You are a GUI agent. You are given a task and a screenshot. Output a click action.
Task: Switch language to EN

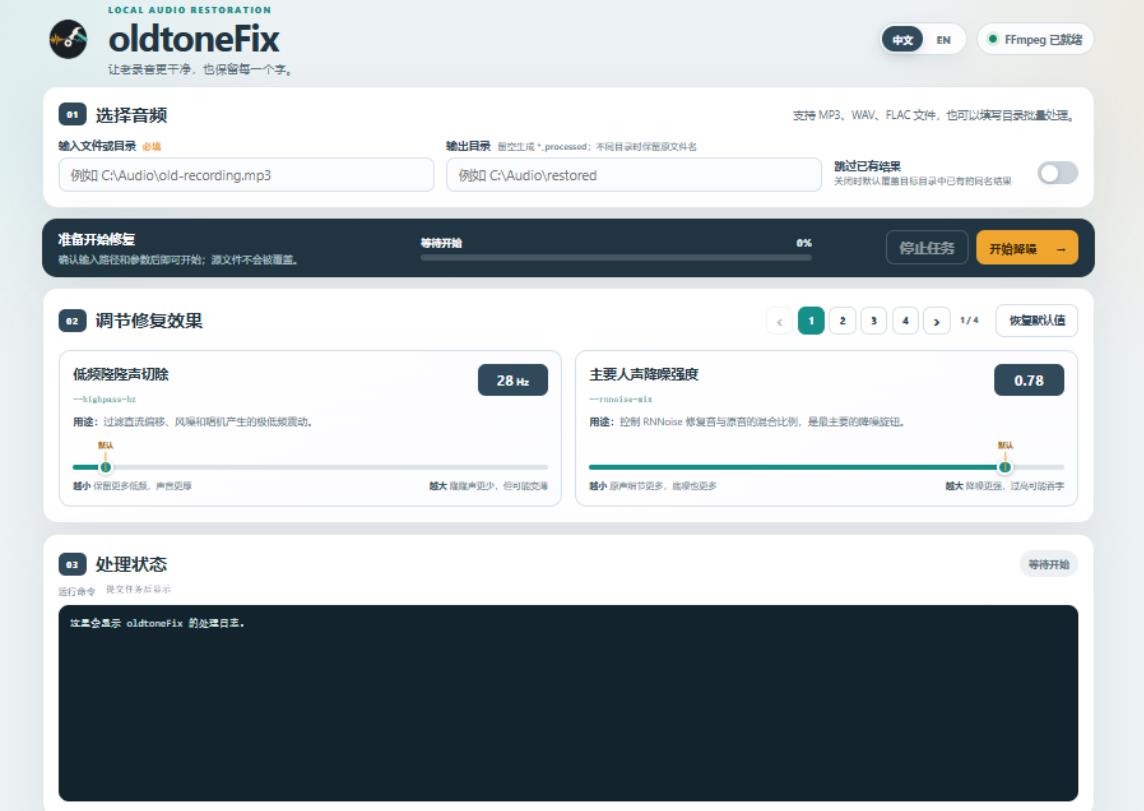(x=943, y=39)
